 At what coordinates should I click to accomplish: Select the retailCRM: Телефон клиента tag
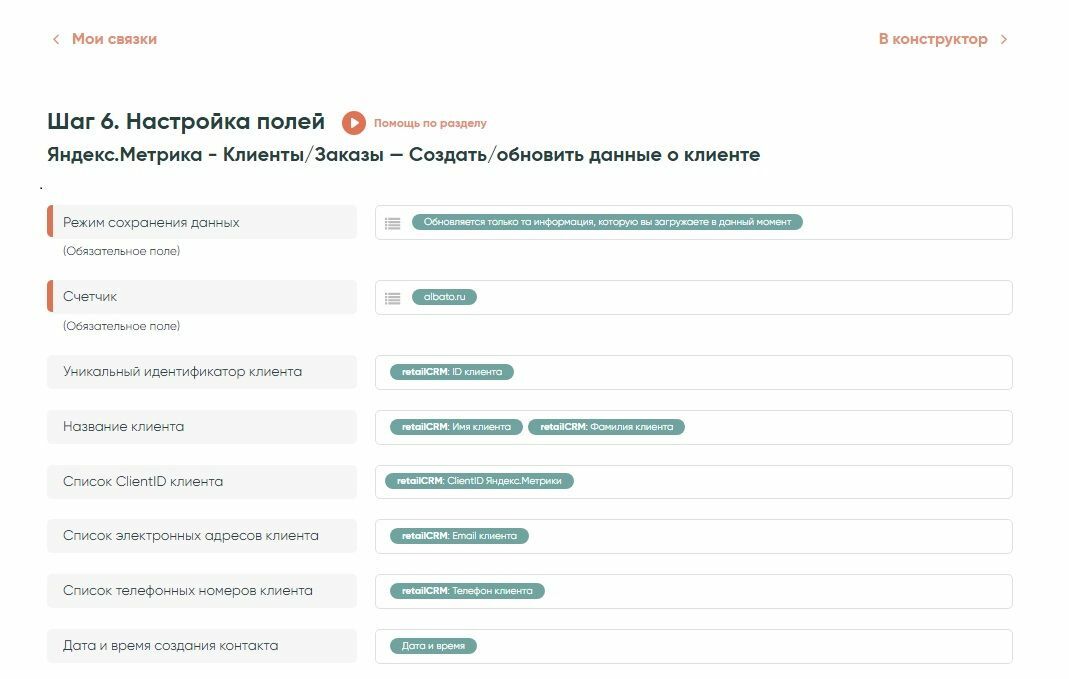(x=467, y=591)
